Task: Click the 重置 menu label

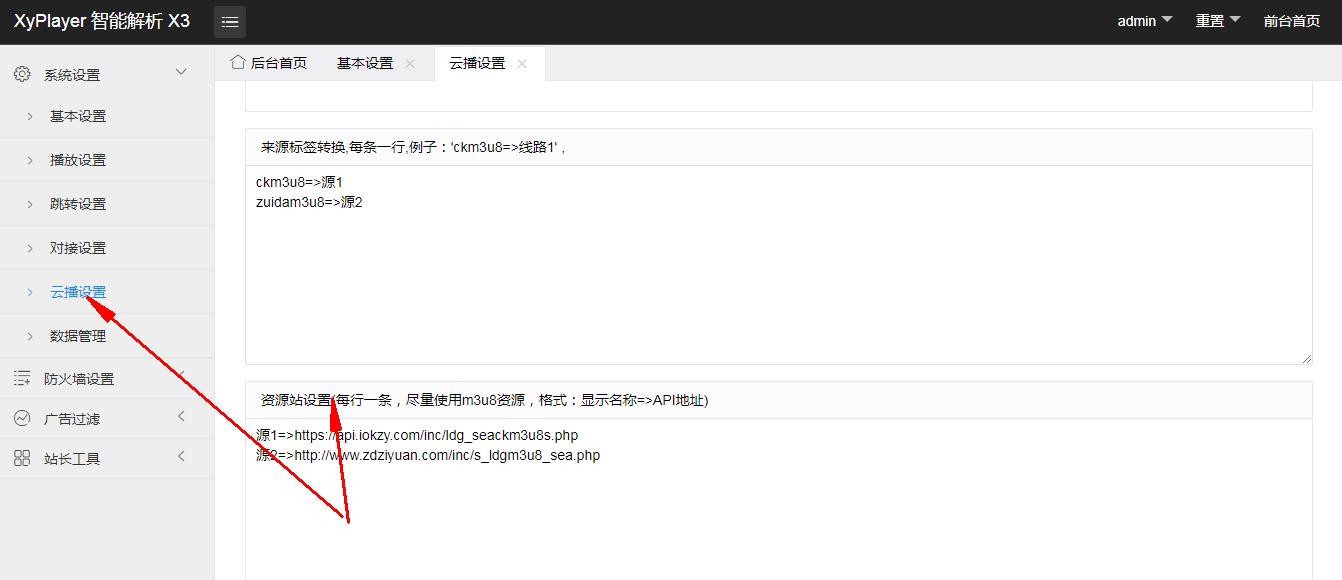Action: pyautogui.click(x=1210, y=21)
